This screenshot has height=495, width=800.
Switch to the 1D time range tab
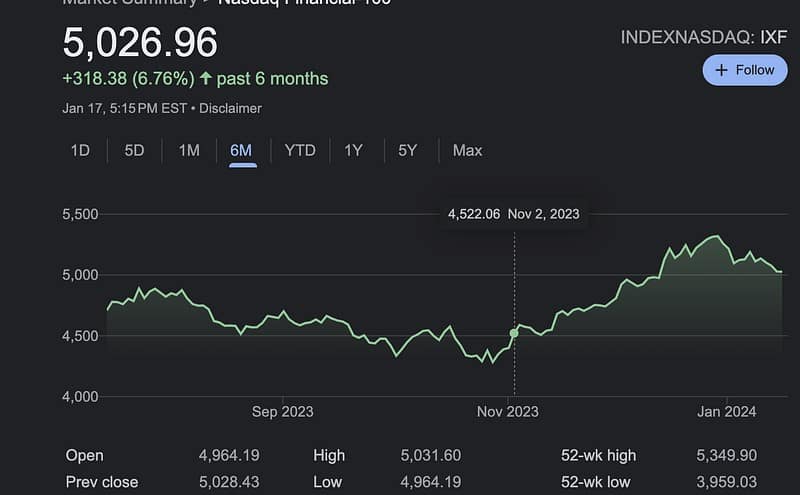pyautogui.click(x=80, y=151)
